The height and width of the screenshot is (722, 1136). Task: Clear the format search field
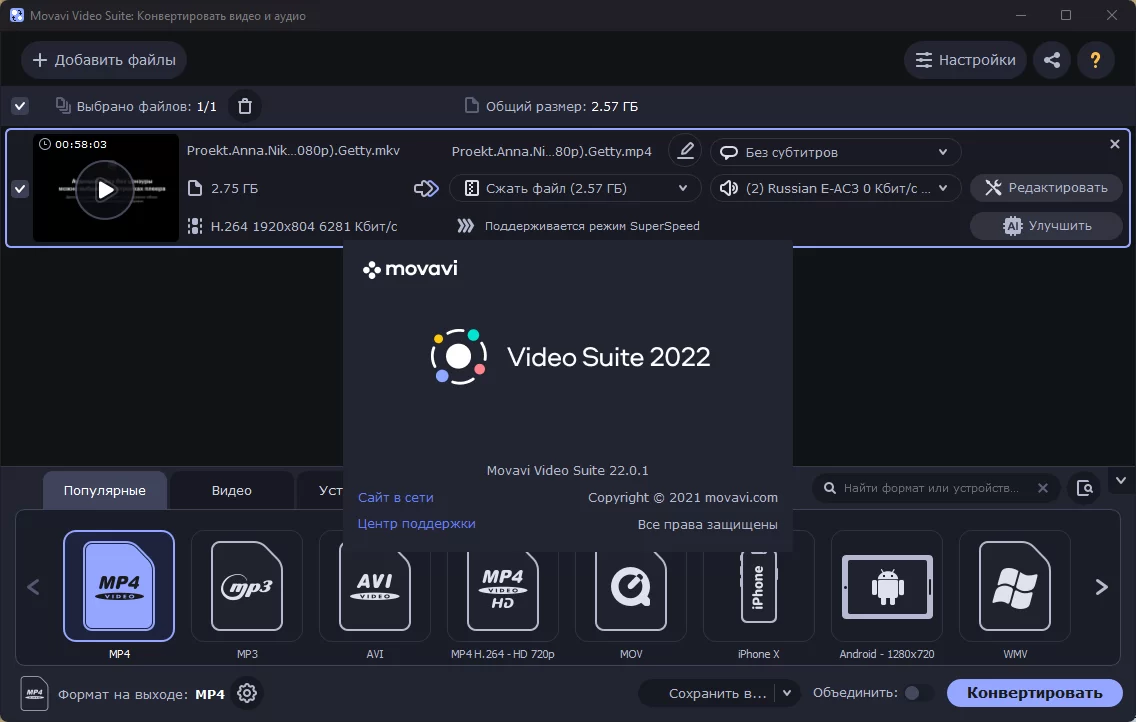coord(1043,488)
